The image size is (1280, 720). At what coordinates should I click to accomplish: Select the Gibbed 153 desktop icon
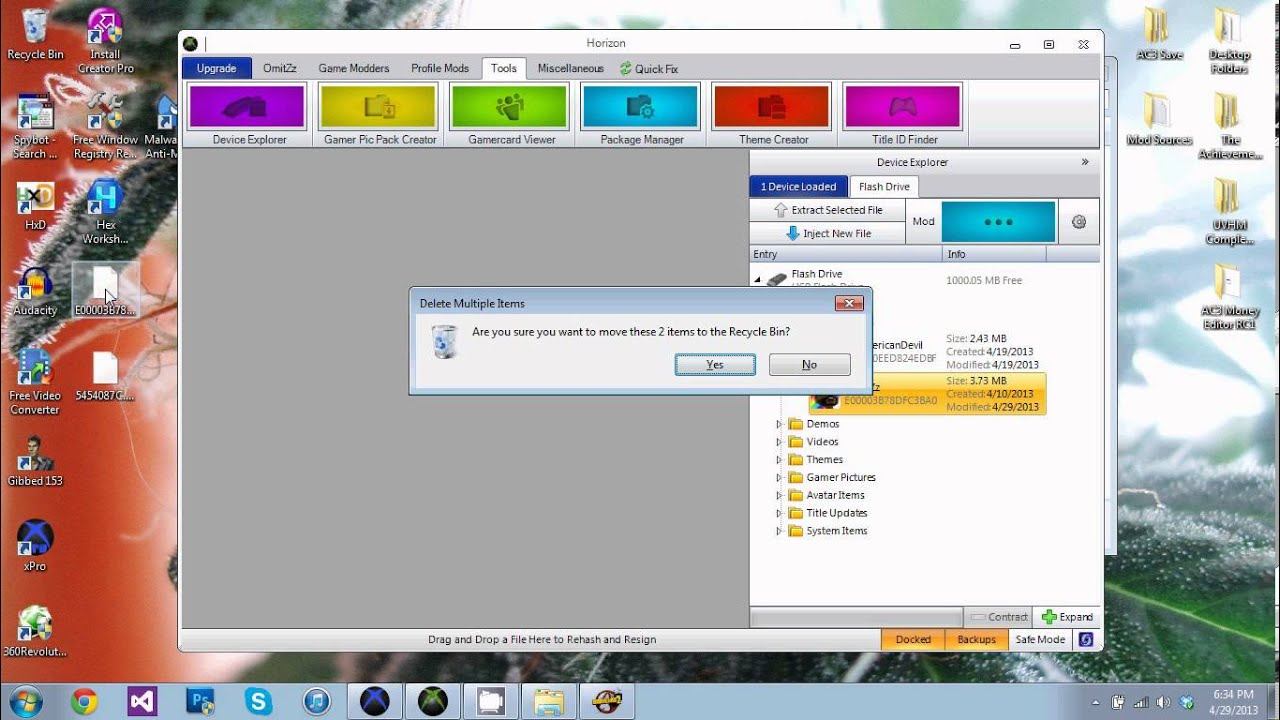pos(35,462)
